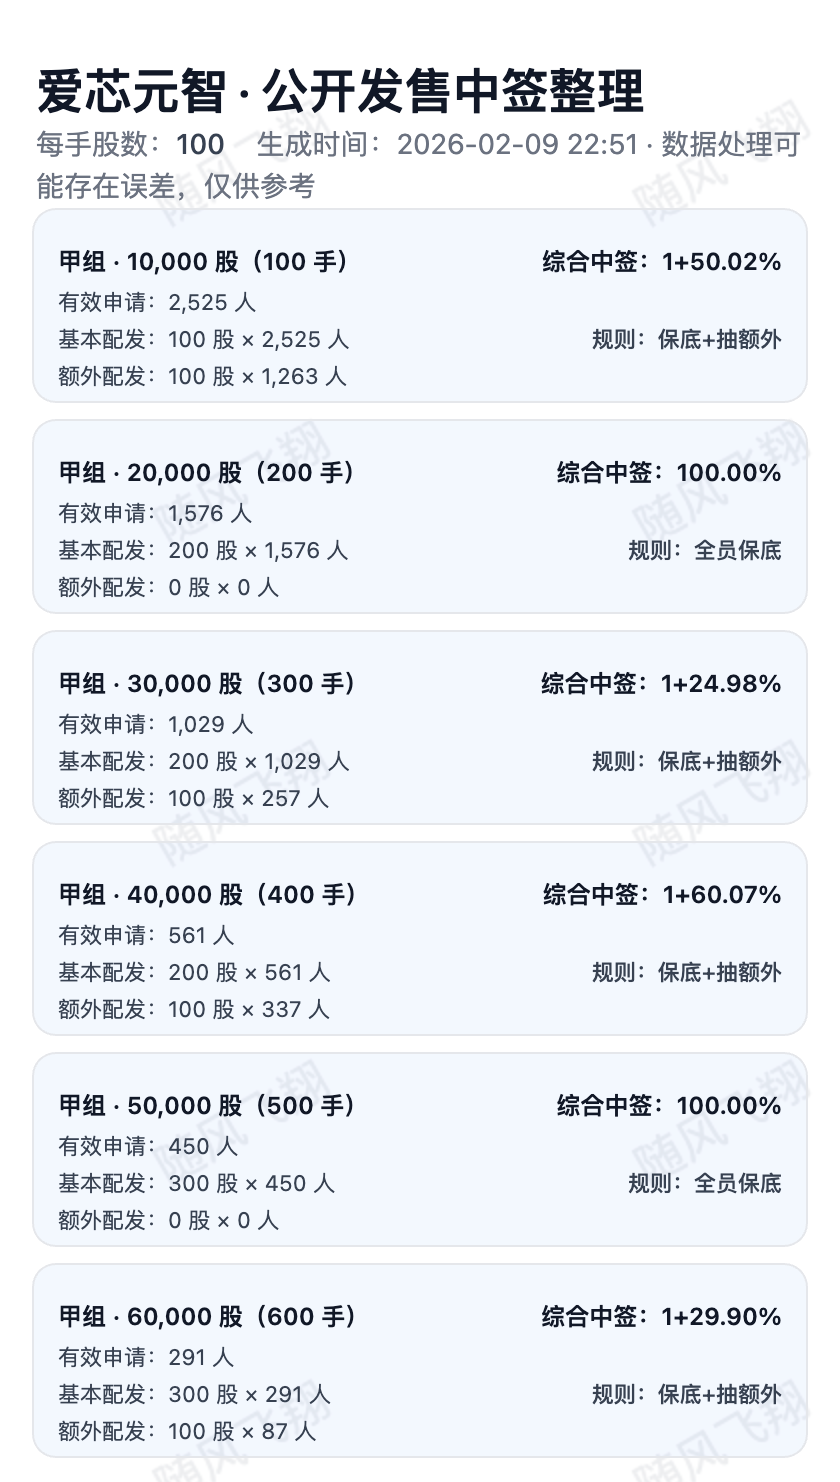Click the 综合中签 1+29.90% result

(x=661, y=1317)
